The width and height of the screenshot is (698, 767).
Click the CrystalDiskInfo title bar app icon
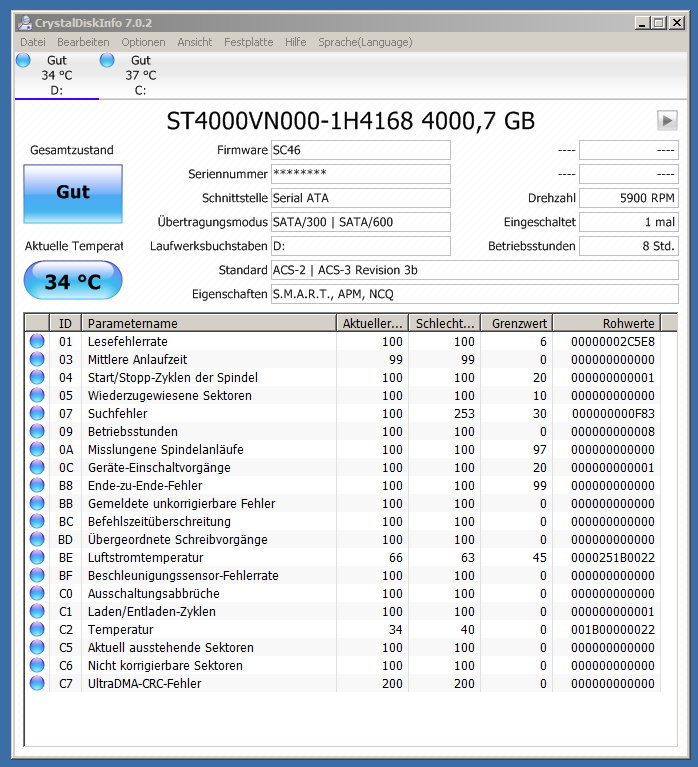24,23
